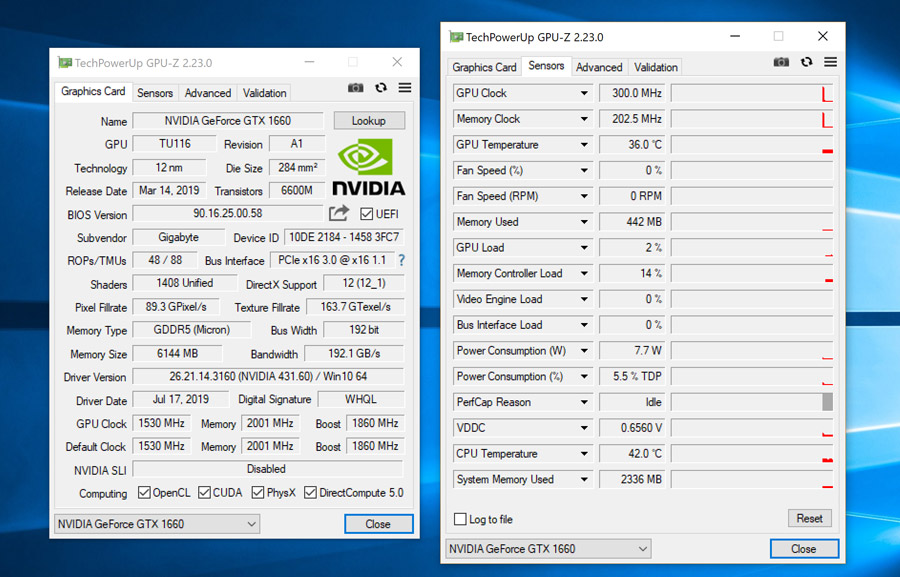
Task: Open the Power Consumption (%) dropdown
Action: [x=584, y=377]
